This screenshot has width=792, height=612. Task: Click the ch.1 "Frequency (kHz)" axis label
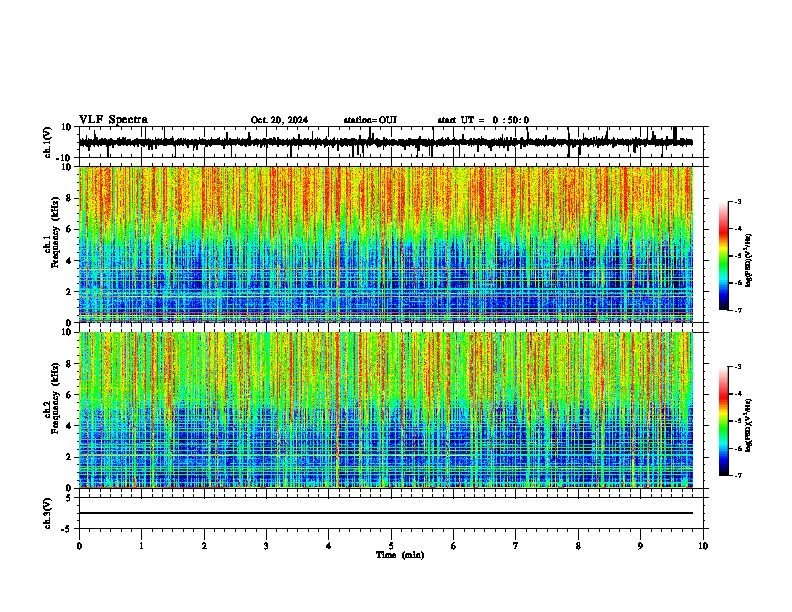(56, 232)
